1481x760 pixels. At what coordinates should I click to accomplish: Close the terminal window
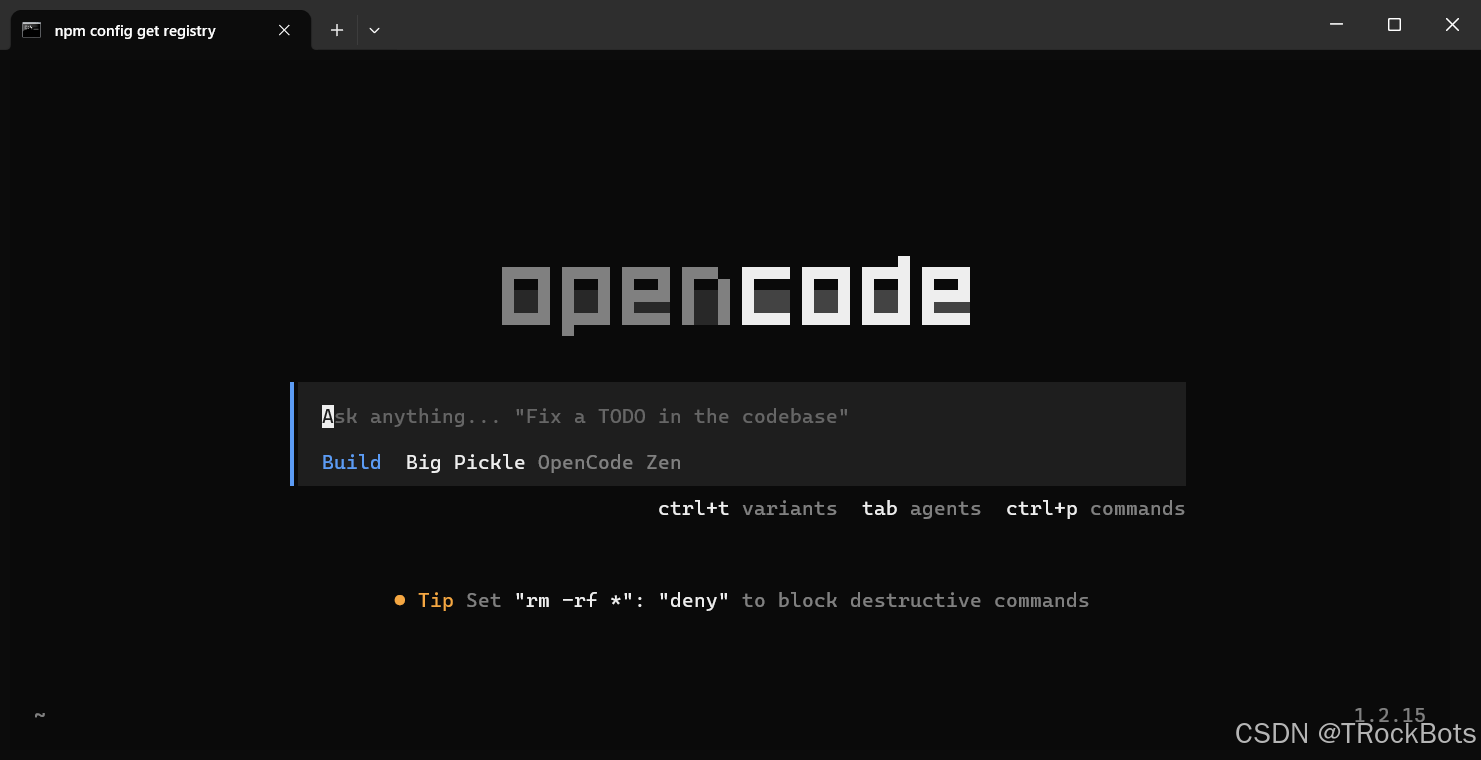click(1452, 24)
